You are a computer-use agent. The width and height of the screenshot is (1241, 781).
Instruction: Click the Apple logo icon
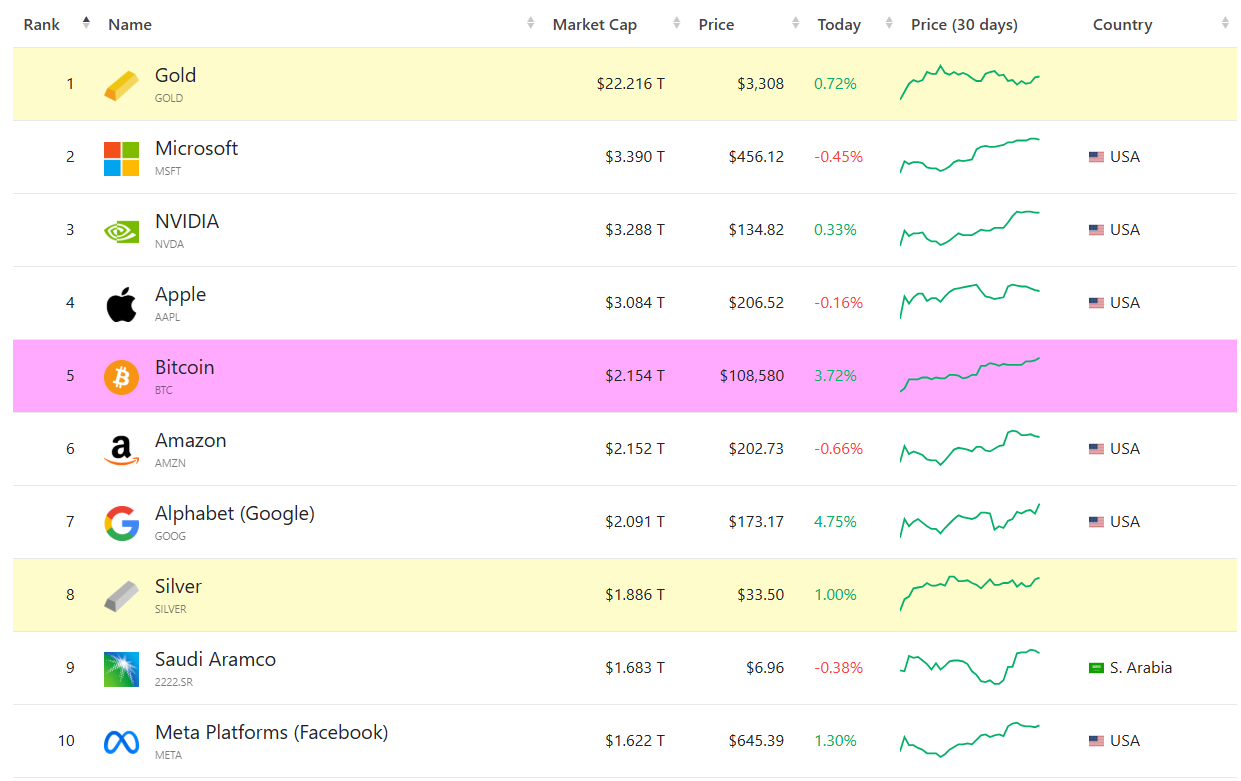tap(121, 304)
